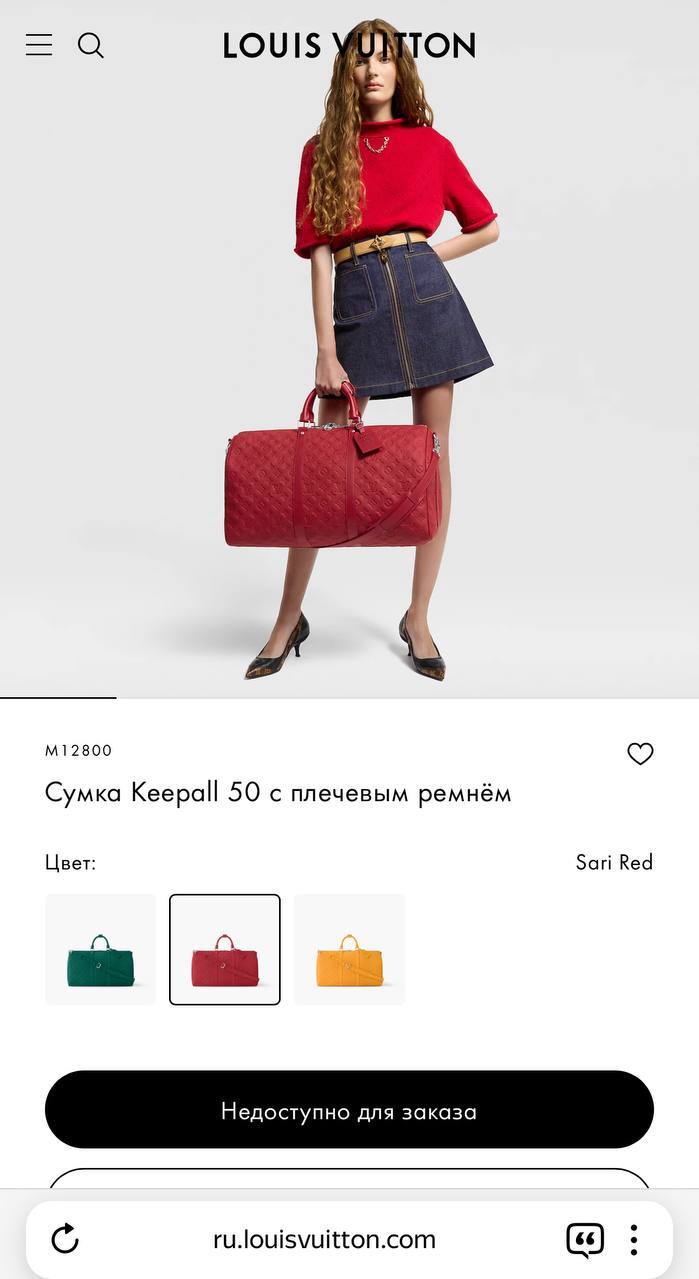Tap the Цвет label
Image resolution: width=699 pixels, height=1279 pixels.
[71, 863]
